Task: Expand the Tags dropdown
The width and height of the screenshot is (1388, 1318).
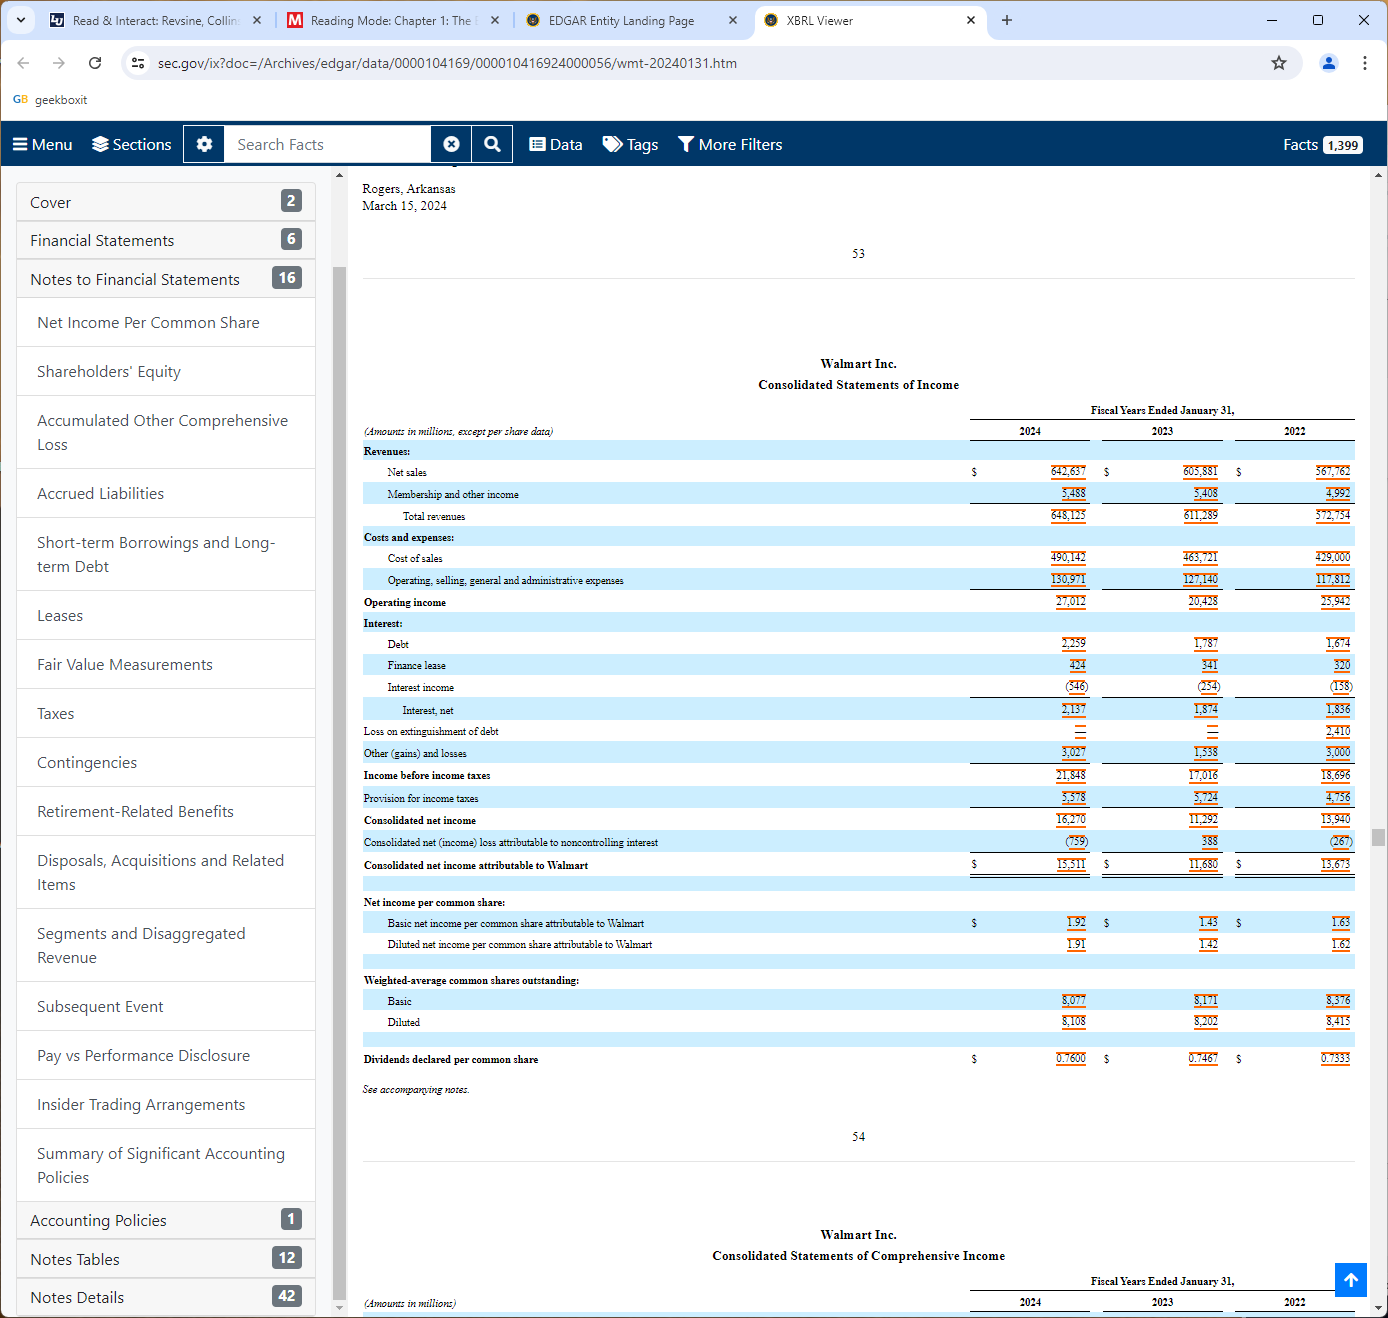Action: click(630, 144)
